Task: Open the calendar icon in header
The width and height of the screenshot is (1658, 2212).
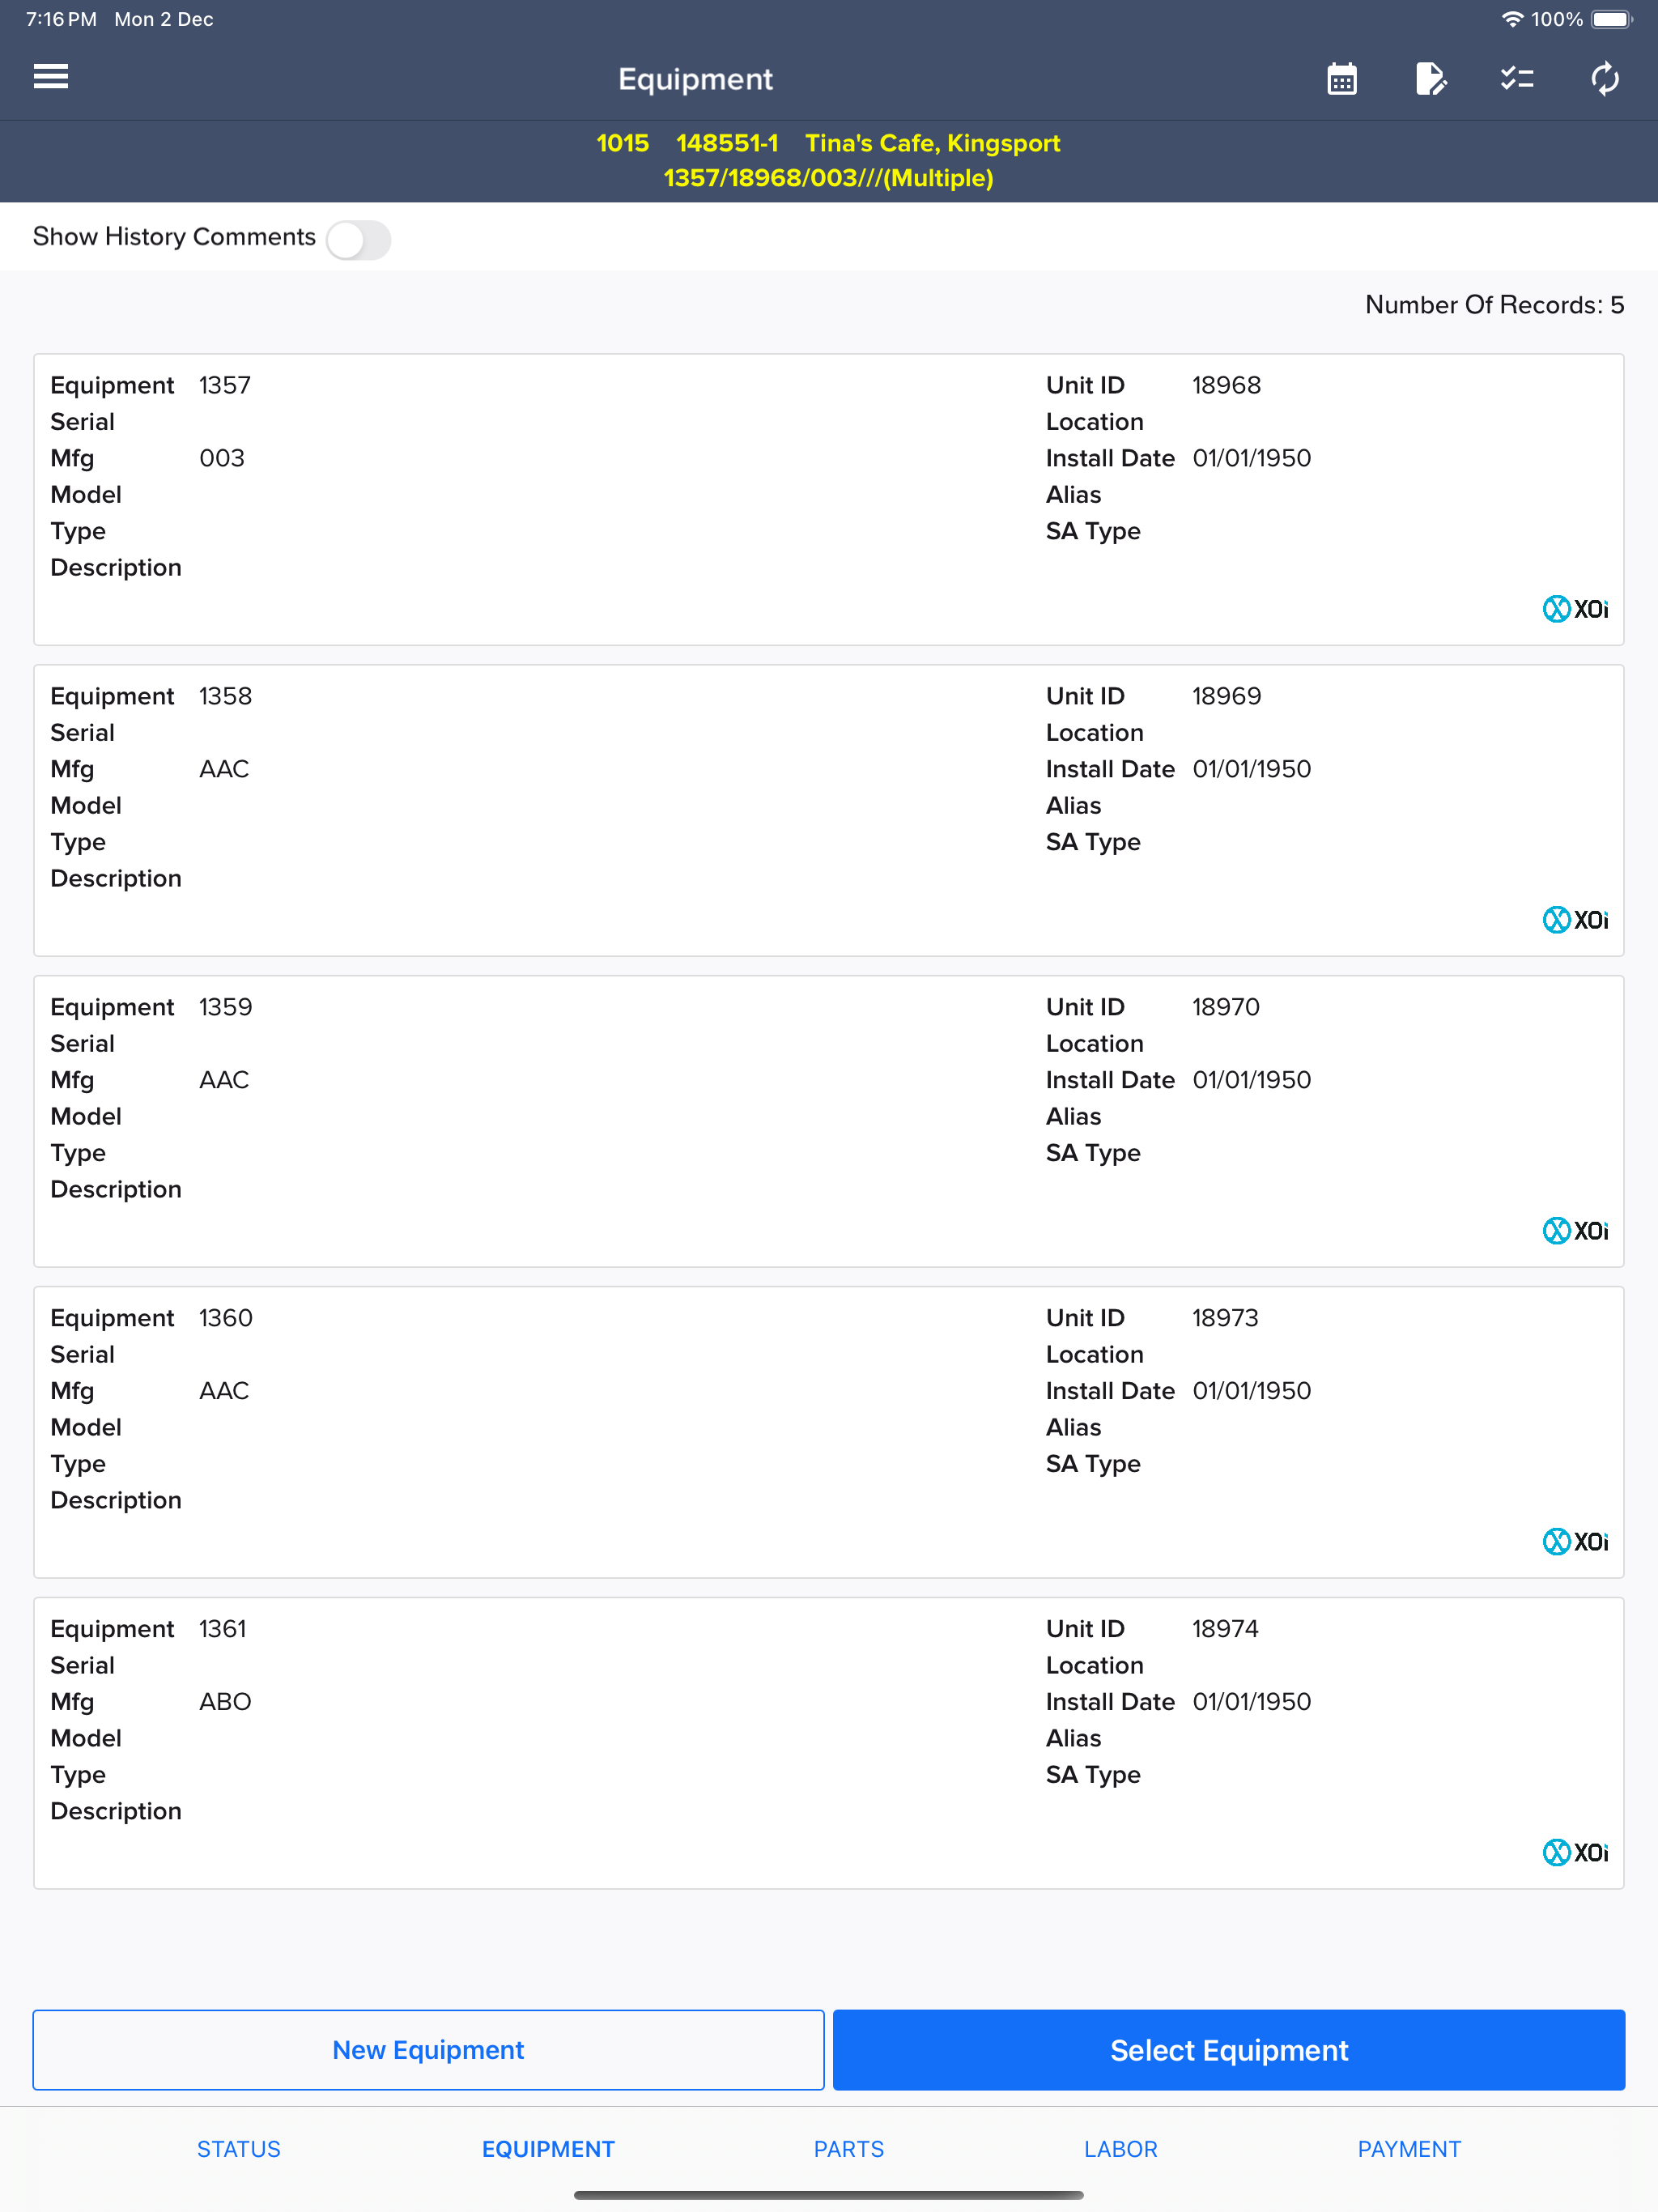Action: 1342,78
